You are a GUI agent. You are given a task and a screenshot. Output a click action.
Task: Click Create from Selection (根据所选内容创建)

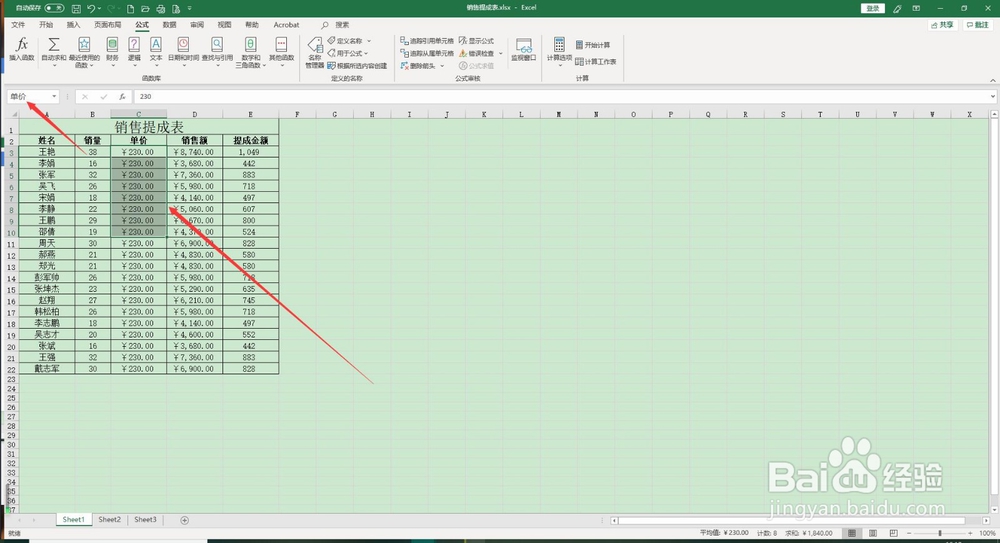(357, 66)
